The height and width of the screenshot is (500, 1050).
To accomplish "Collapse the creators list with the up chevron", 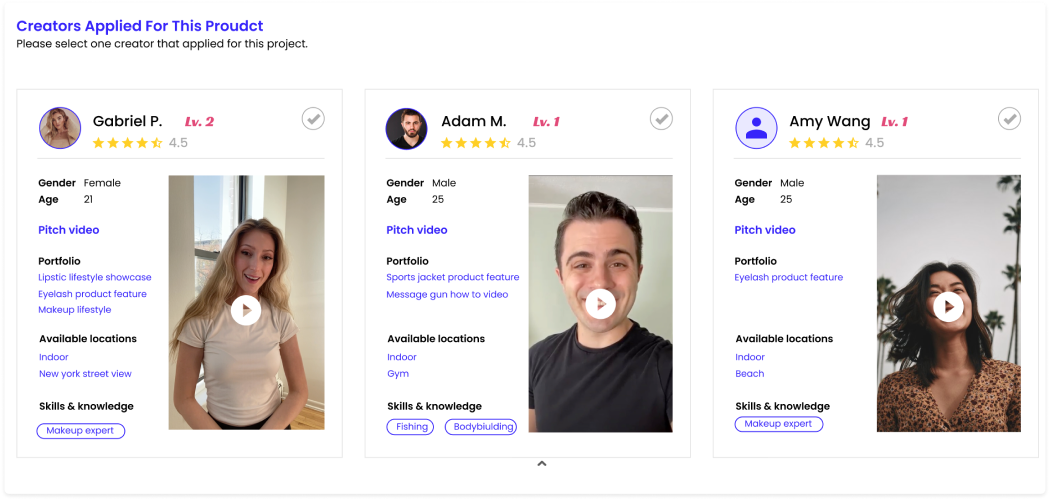I will 542,463.
